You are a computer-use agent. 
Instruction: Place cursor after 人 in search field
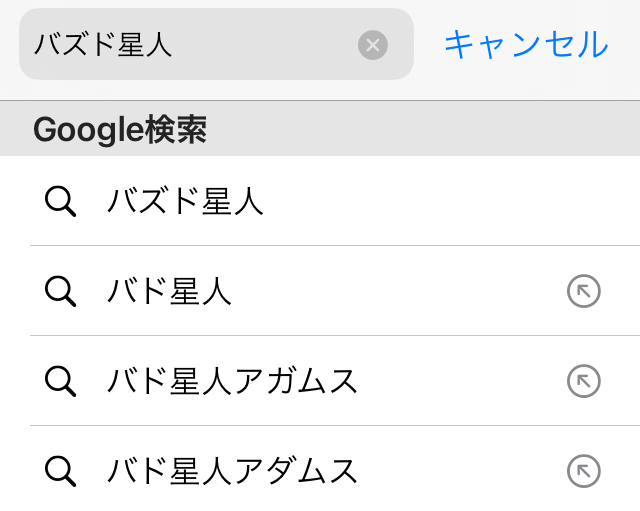pyautogui.click(x=176, y=45)
